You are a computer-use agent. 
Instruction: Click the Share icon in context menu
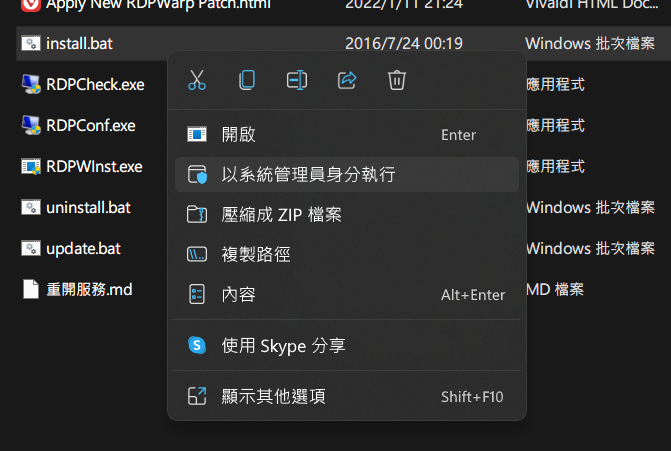(x=347, y=80)
